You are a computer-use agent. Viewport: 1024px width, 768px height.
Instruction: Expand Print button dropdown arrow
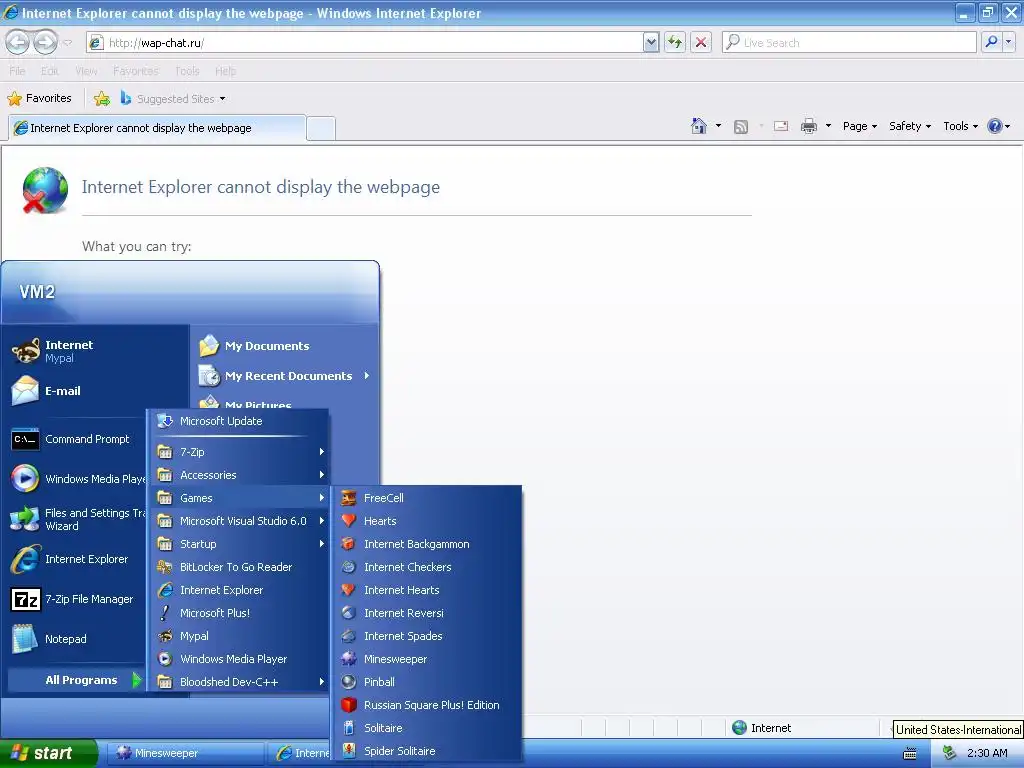pos(827,125)
